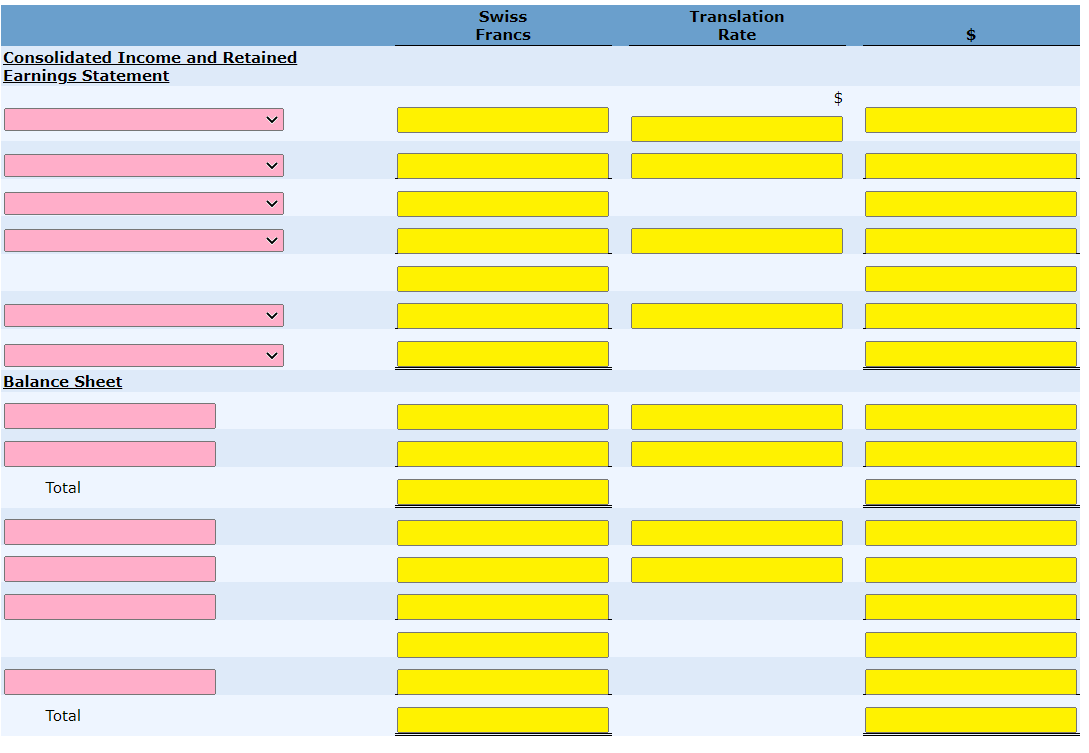Click the Balance Sheet heading
This screenshot has height=753, width=1089.
click(63, 381)
